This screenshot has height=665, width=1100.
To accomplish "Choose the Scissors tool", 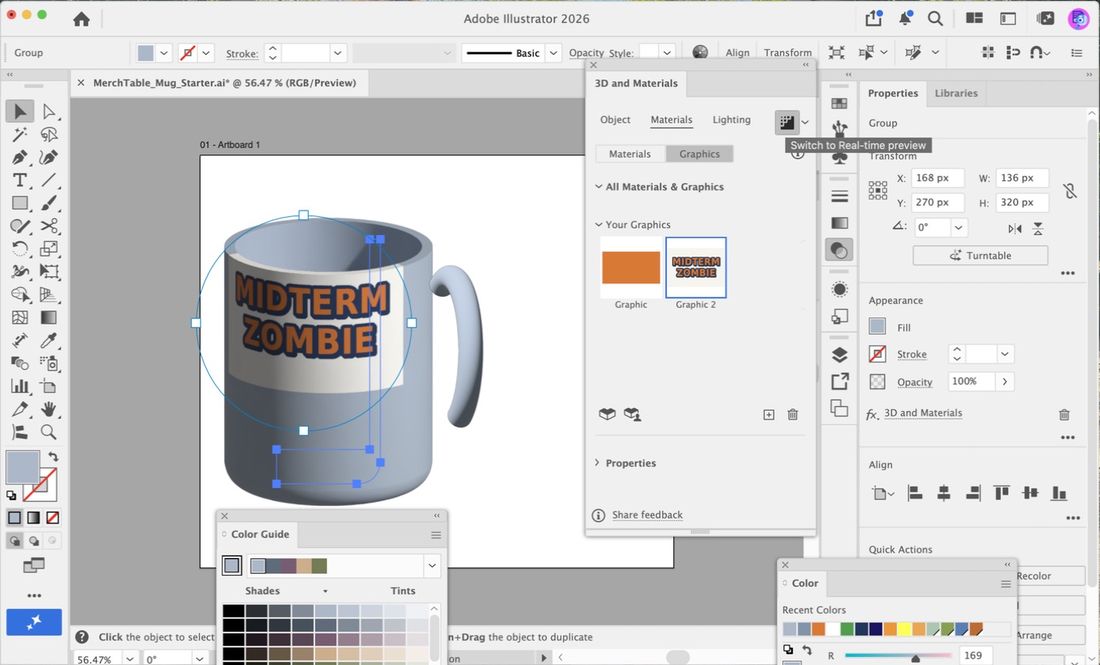I will [48, 226].
